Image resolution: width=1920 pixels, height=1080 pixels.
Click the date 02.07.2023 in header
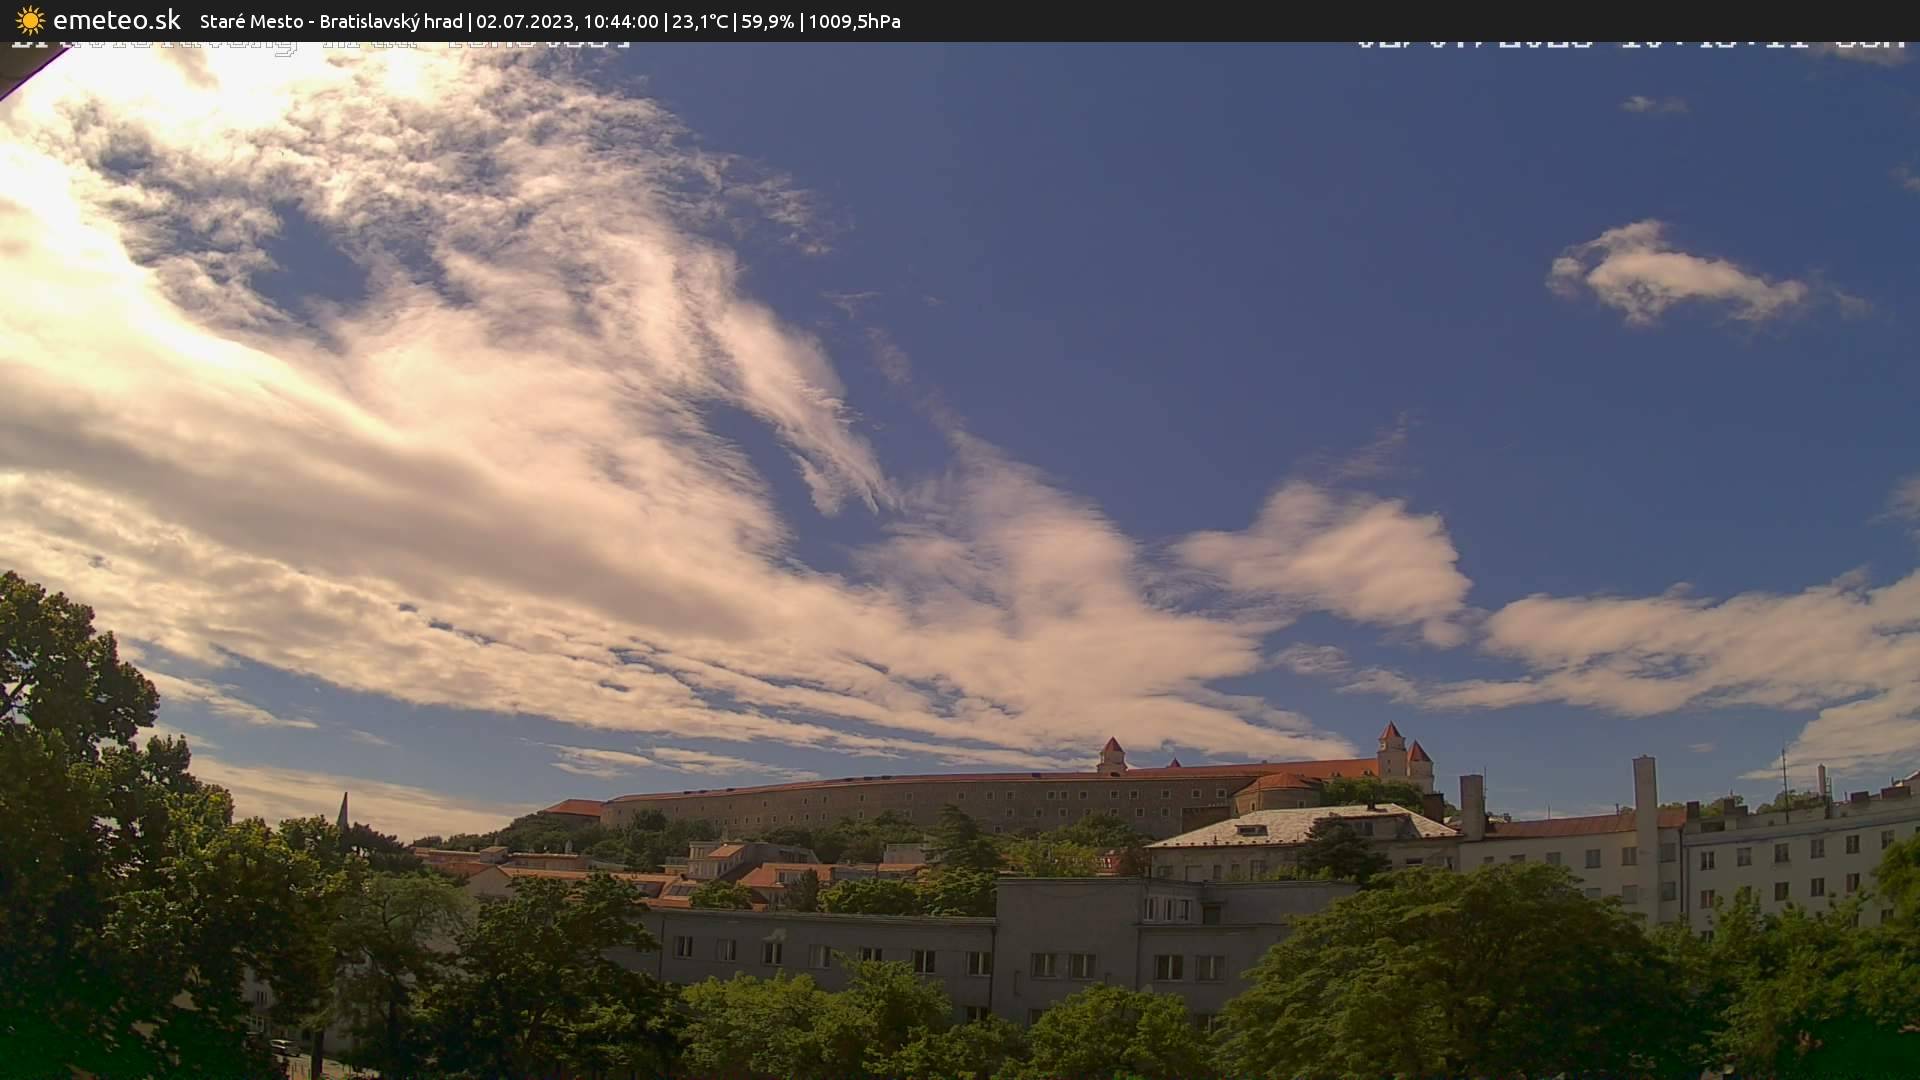pos(523,21)
